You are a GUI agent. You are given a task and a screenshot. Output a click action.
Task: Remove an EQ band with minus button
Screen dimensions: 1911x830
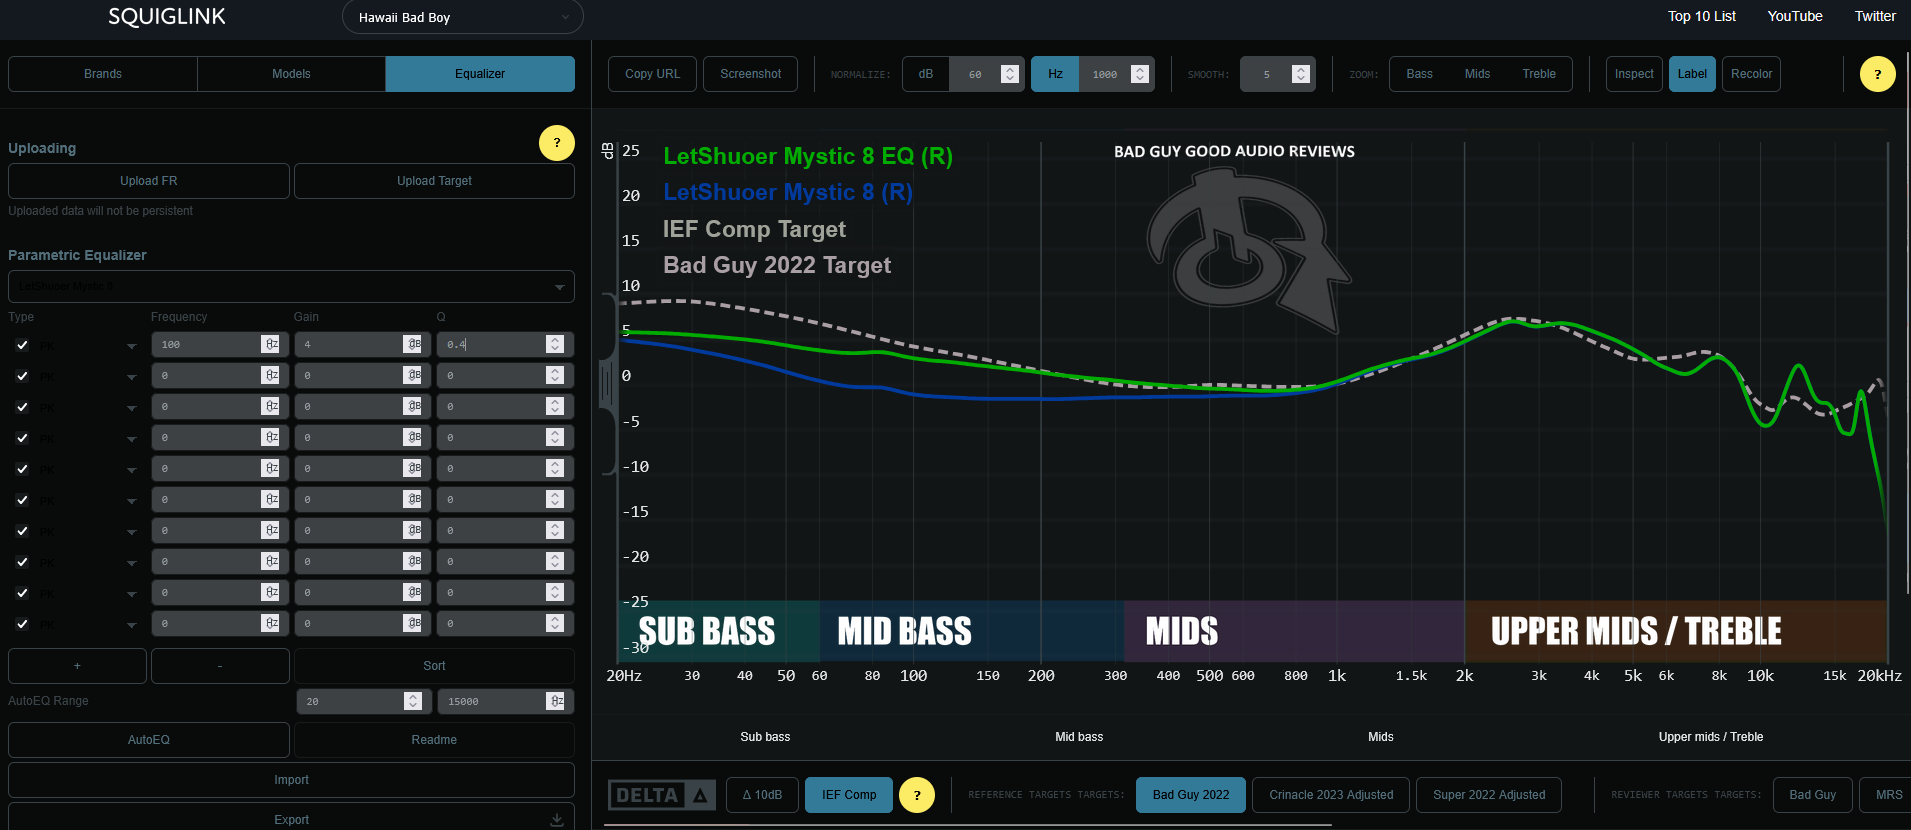click(220, 666)
